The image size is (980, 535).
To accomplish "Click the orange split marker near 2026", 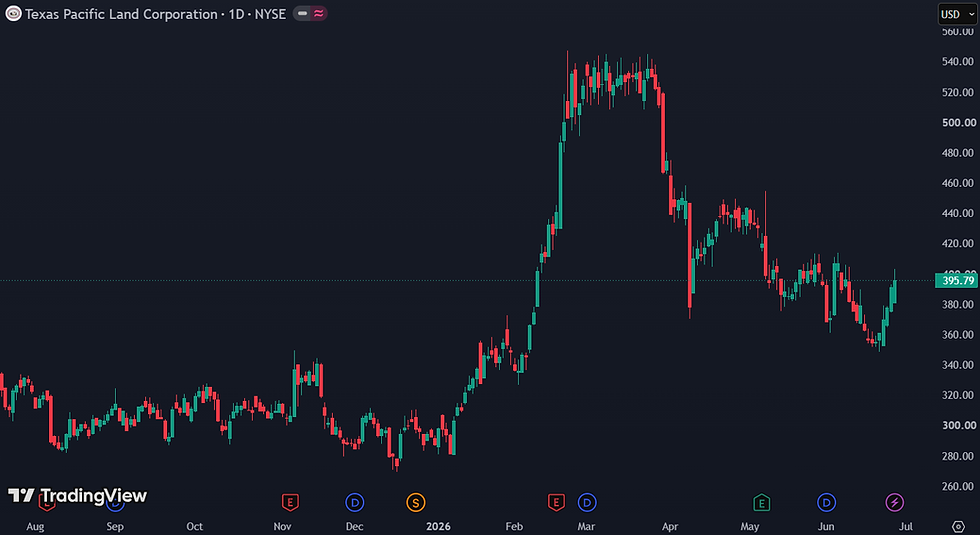I will pos(416,502).
